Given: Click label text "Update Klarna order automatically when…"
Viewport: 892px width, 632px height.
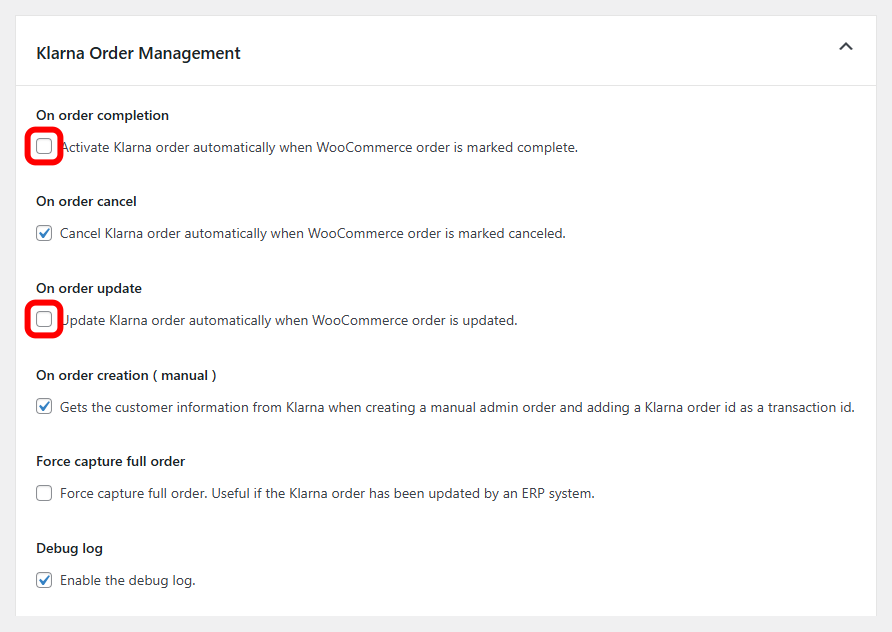Looking at the screenshot, I should [290, 321].
